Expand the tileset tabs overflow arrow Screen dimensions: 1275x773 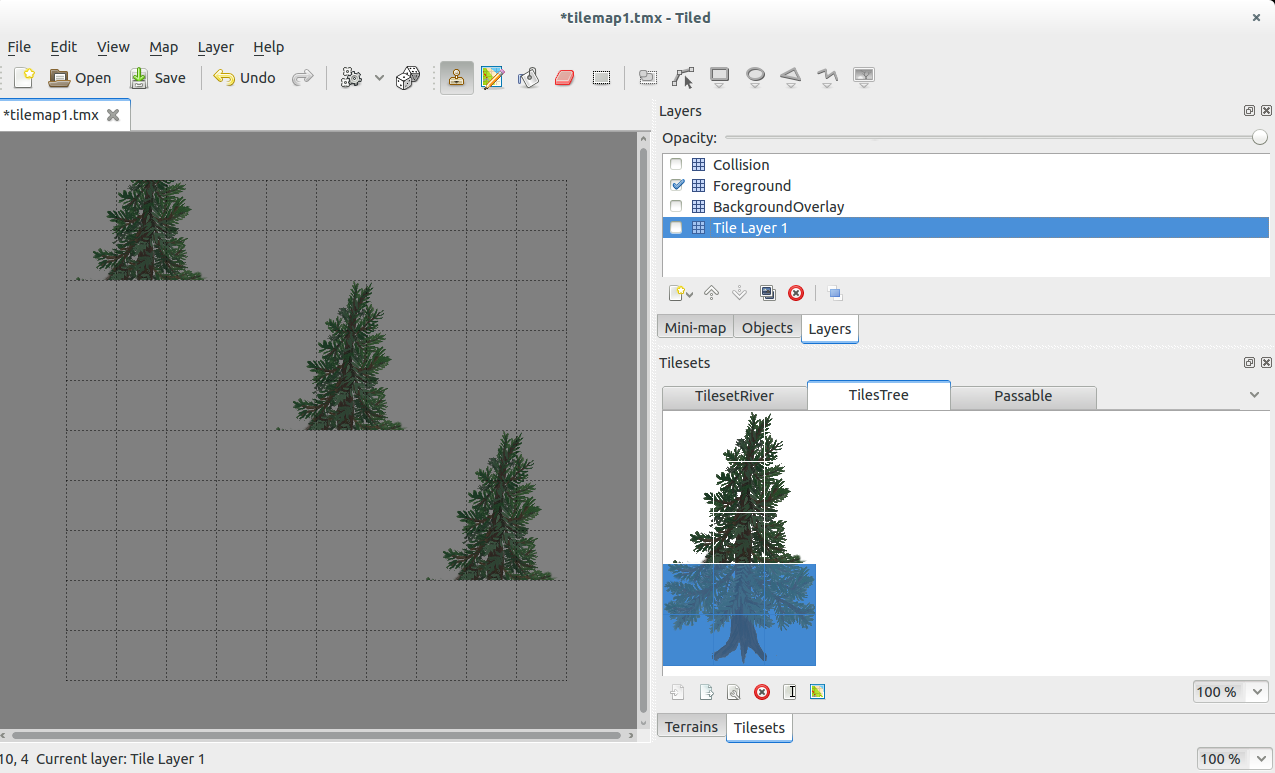pyautogui.click(x=1255, y=395)
